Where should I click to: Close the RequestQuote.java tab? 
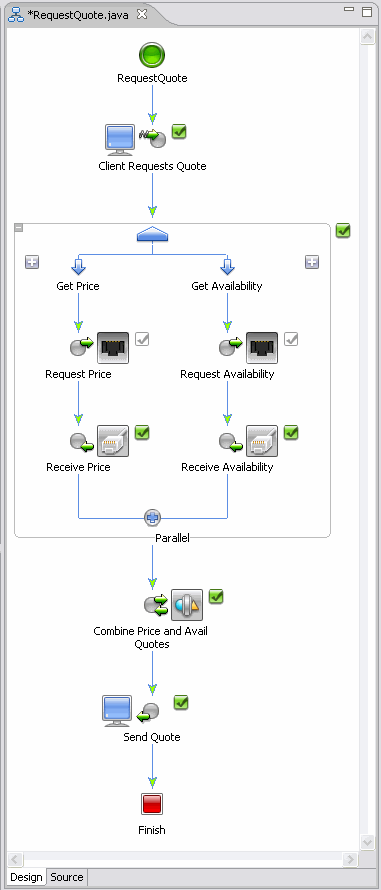tap(142, 14)
